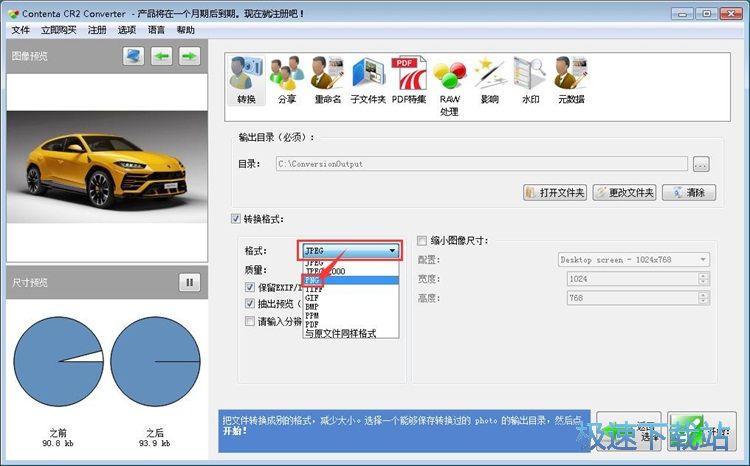Click the output directory path field
This screenshot has height=466, width=750.
tap(482, 164)
